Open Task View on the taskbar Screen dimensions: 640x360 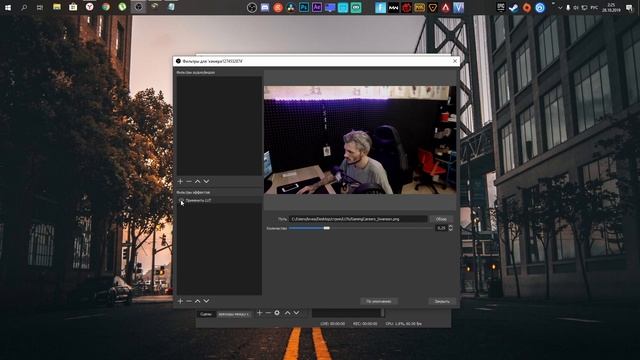pos(40,7)
